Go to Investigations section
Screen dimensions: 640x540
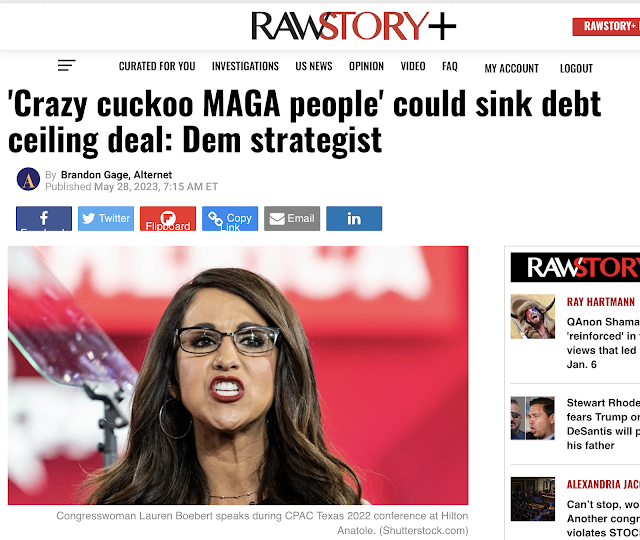pos(245,66)
